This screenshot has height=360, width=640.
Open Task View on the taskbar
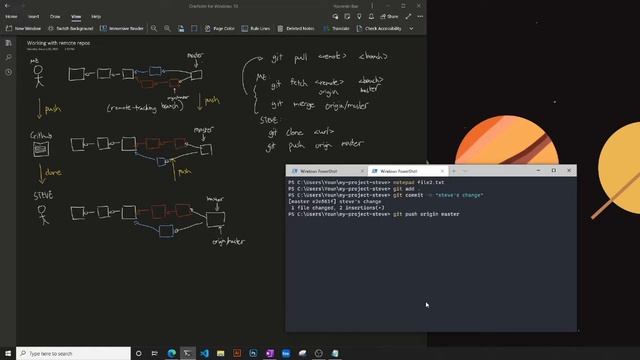tap(155, 353)
